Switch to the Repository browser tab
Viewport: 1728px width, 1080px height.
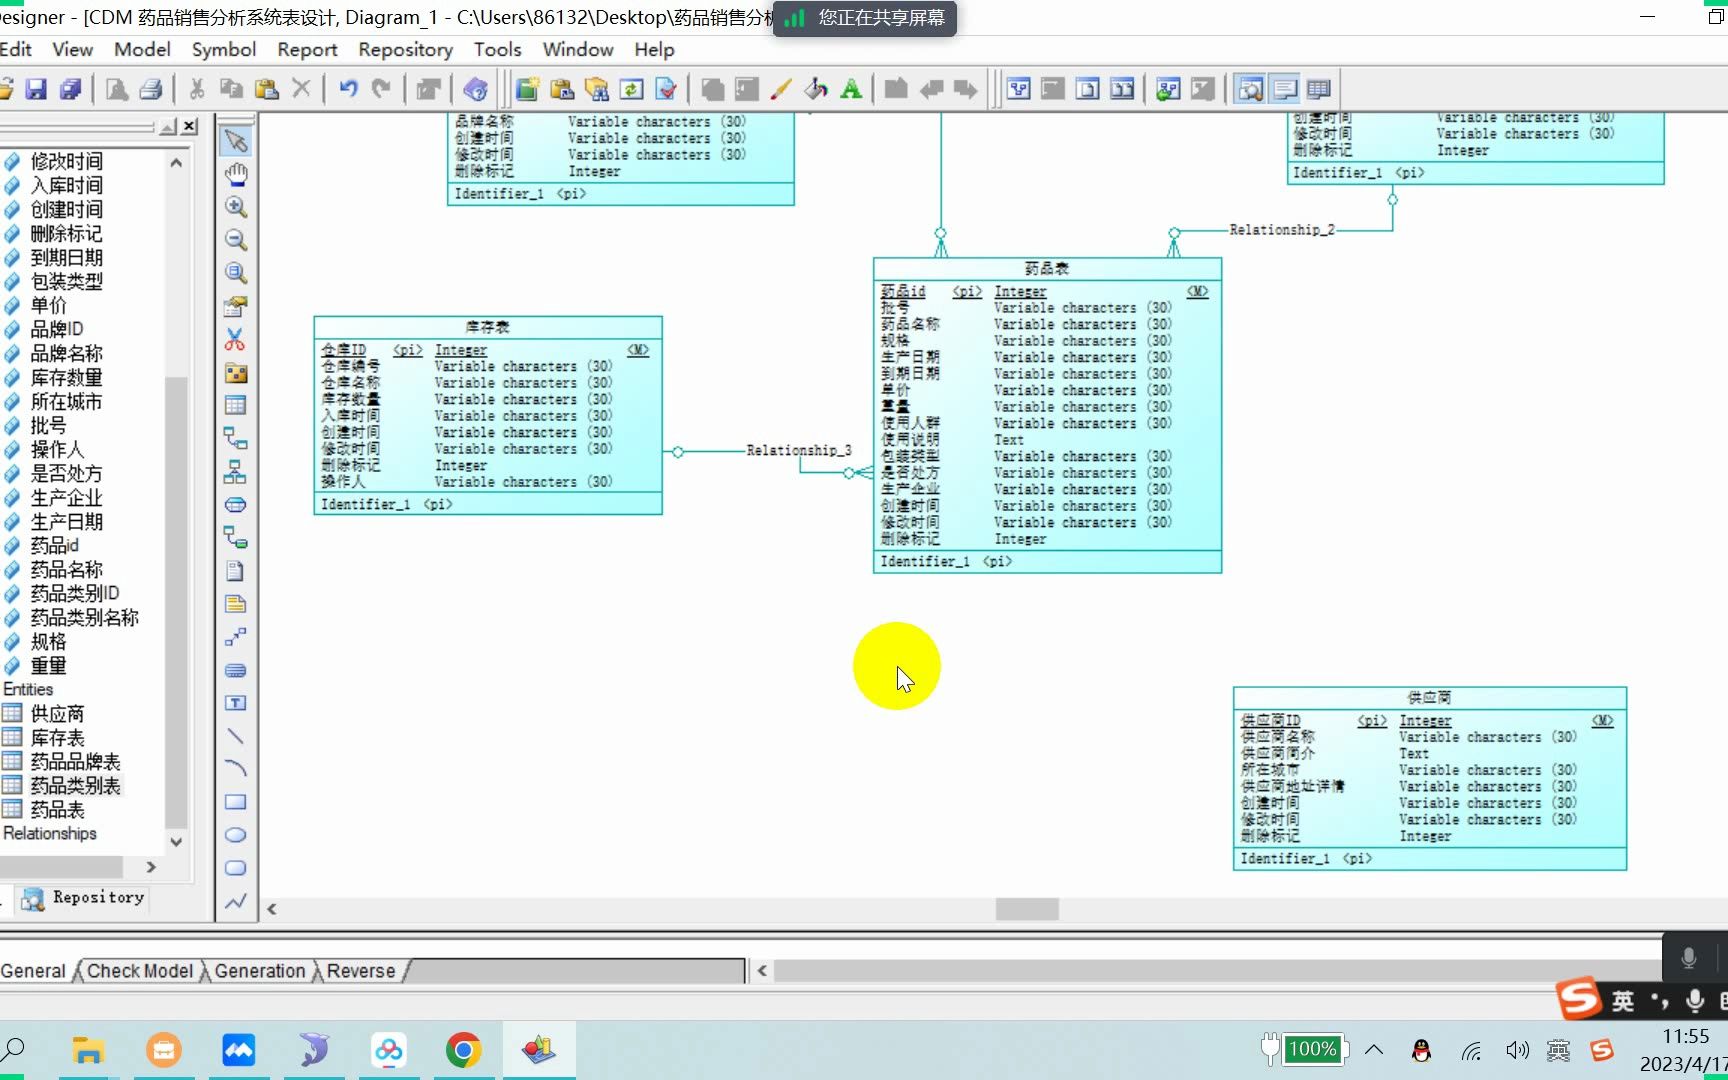[84, 898]
